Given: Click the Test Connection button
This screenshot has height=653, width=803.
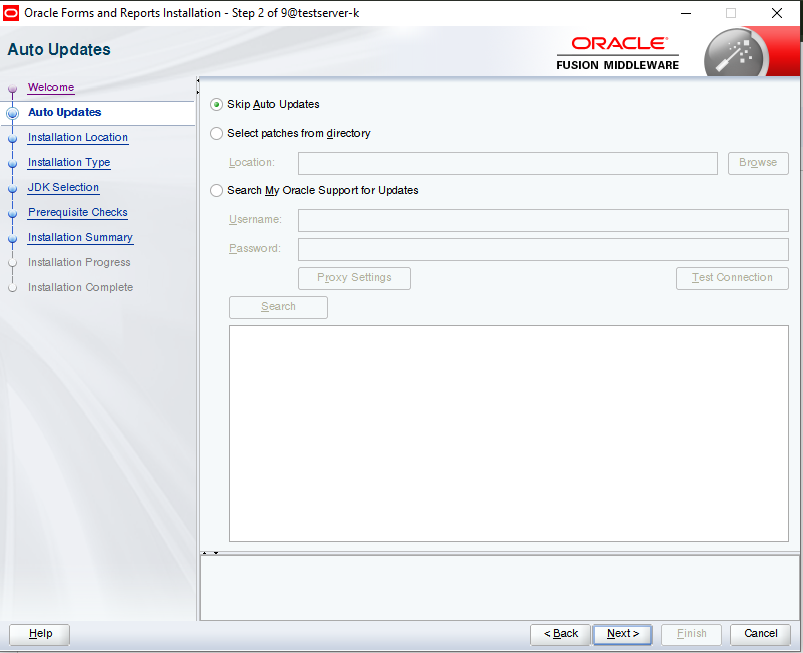Looking at the screenshot, I should coord(732,278).
